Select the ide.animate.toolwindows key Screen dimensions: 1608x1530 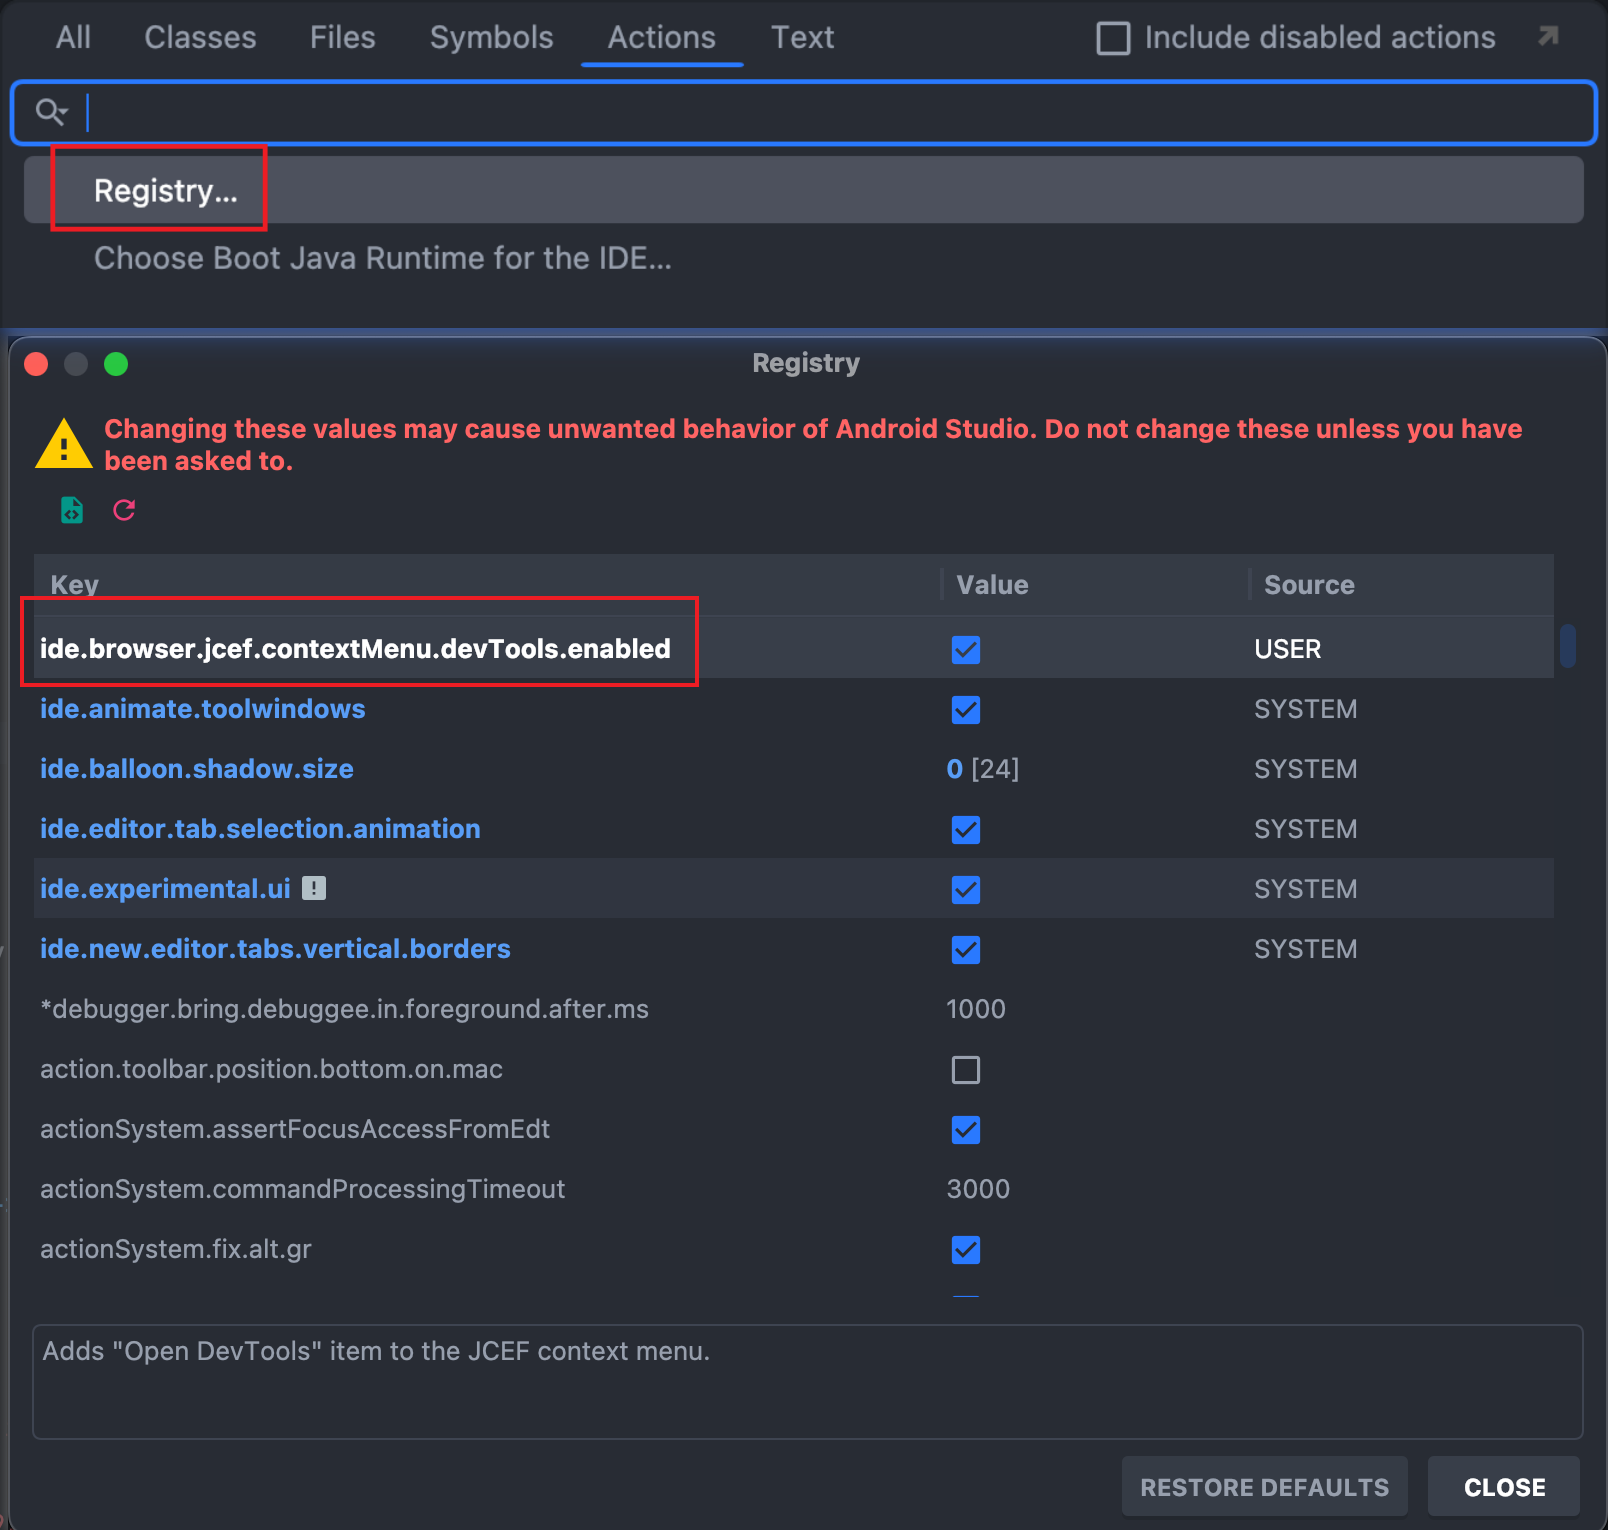point(203,709)
